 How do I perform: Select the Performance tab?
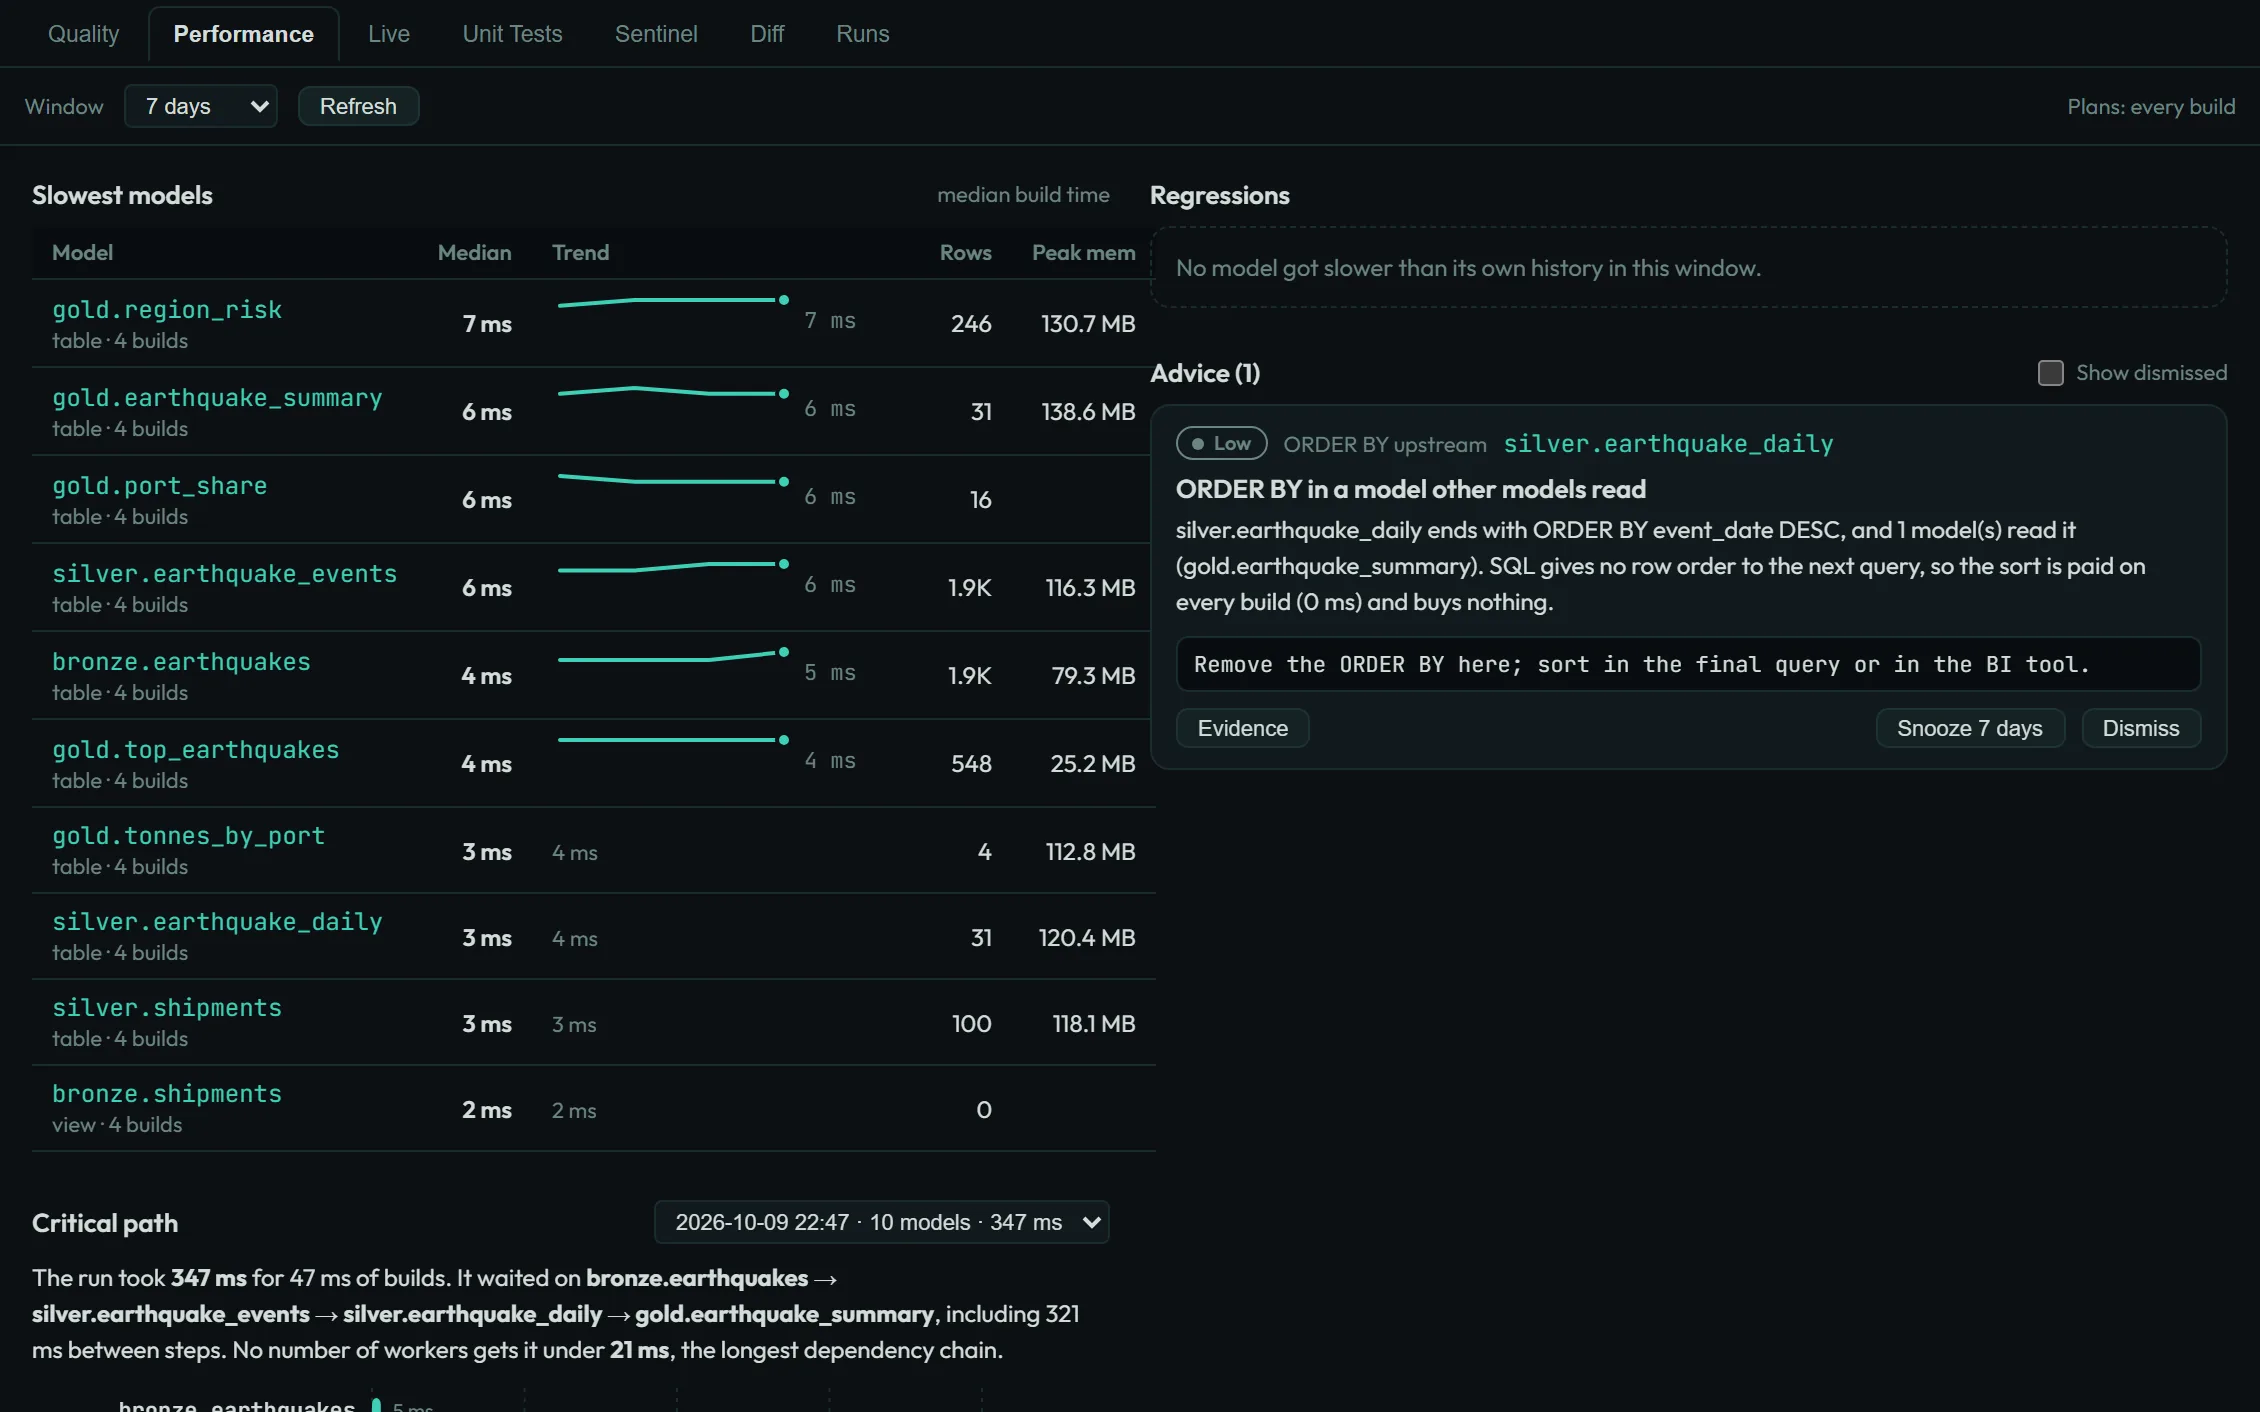pyautogui.click(x=243, y=34)
